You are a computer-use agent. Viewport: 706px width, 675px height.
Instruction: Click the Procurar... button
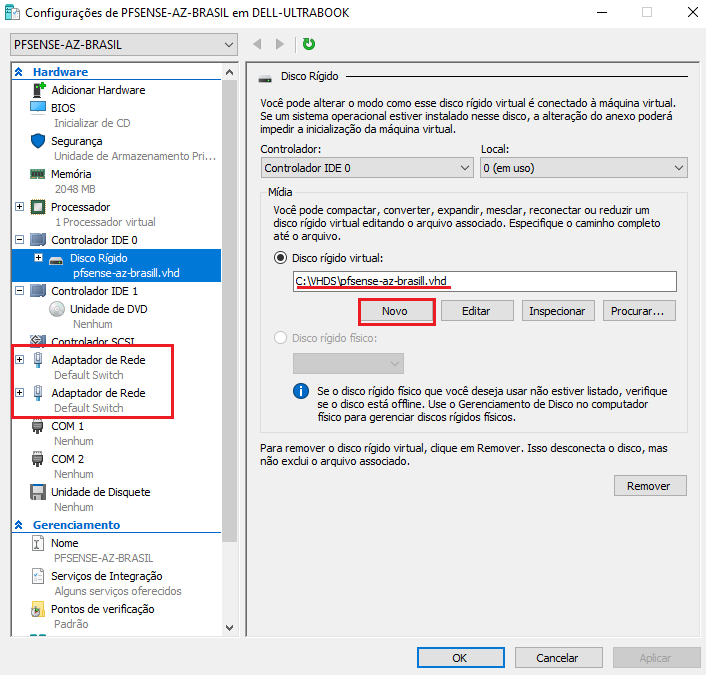click(638, 311)
